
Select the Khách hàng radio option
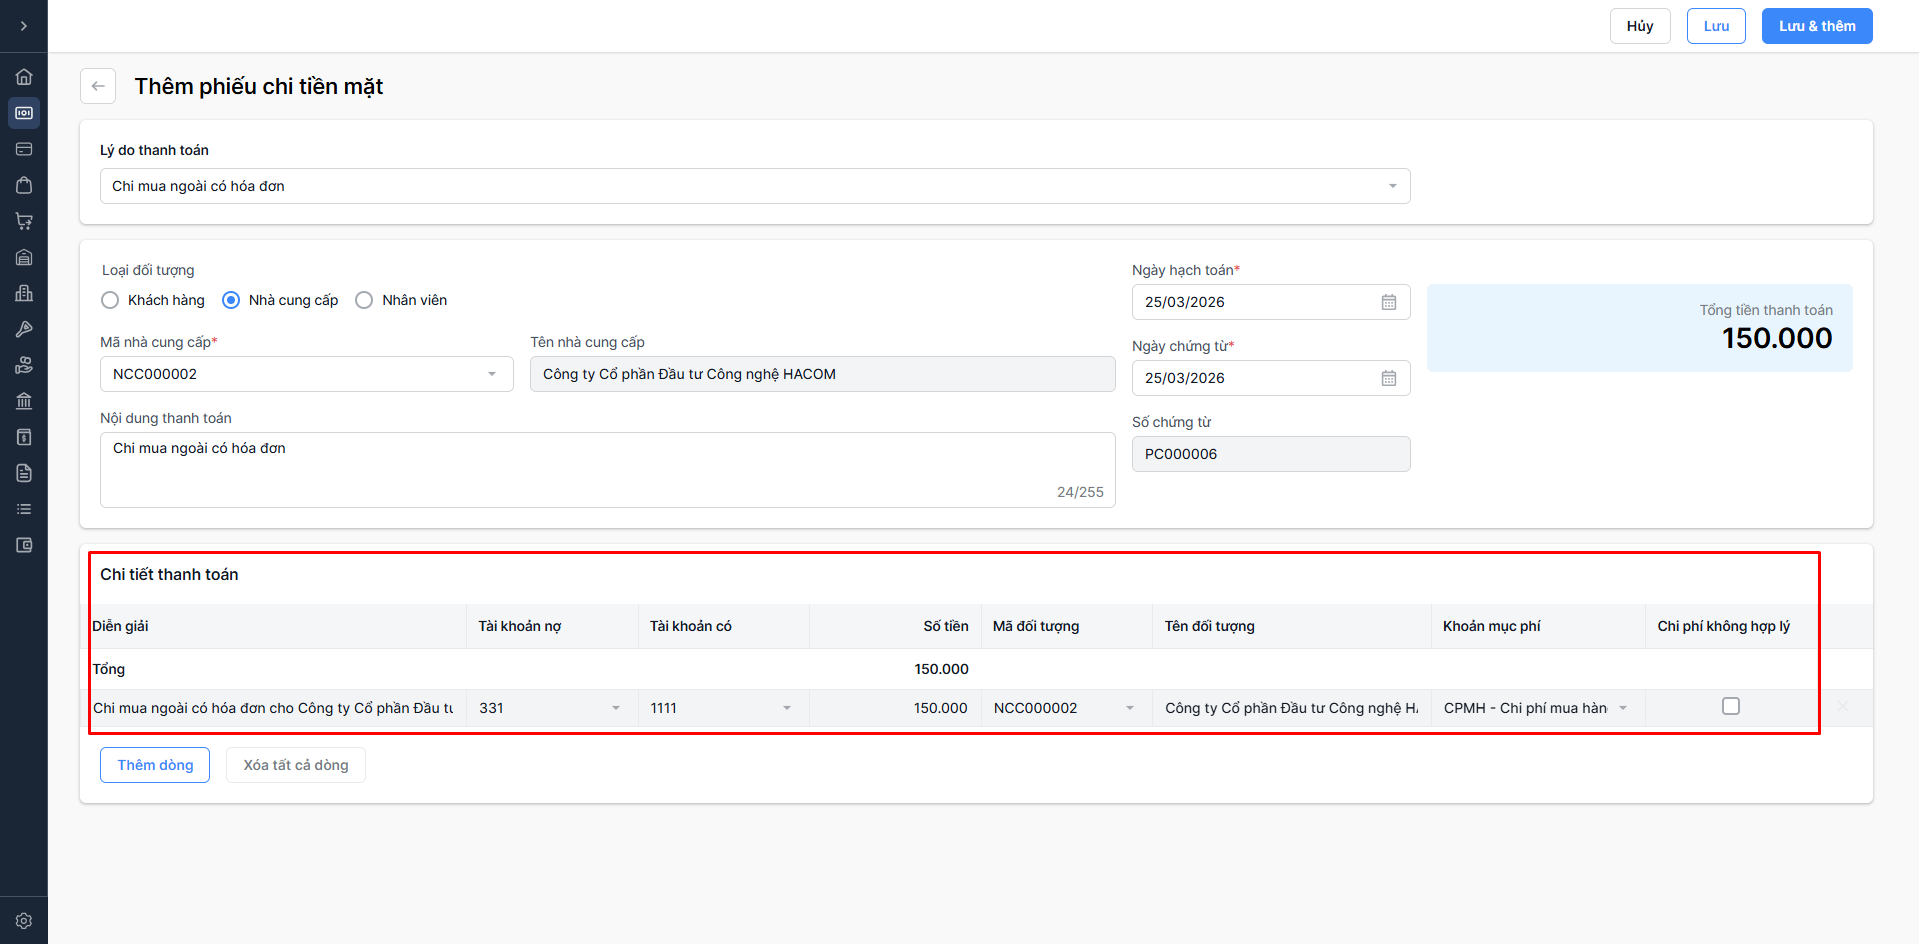coord(110,300)
